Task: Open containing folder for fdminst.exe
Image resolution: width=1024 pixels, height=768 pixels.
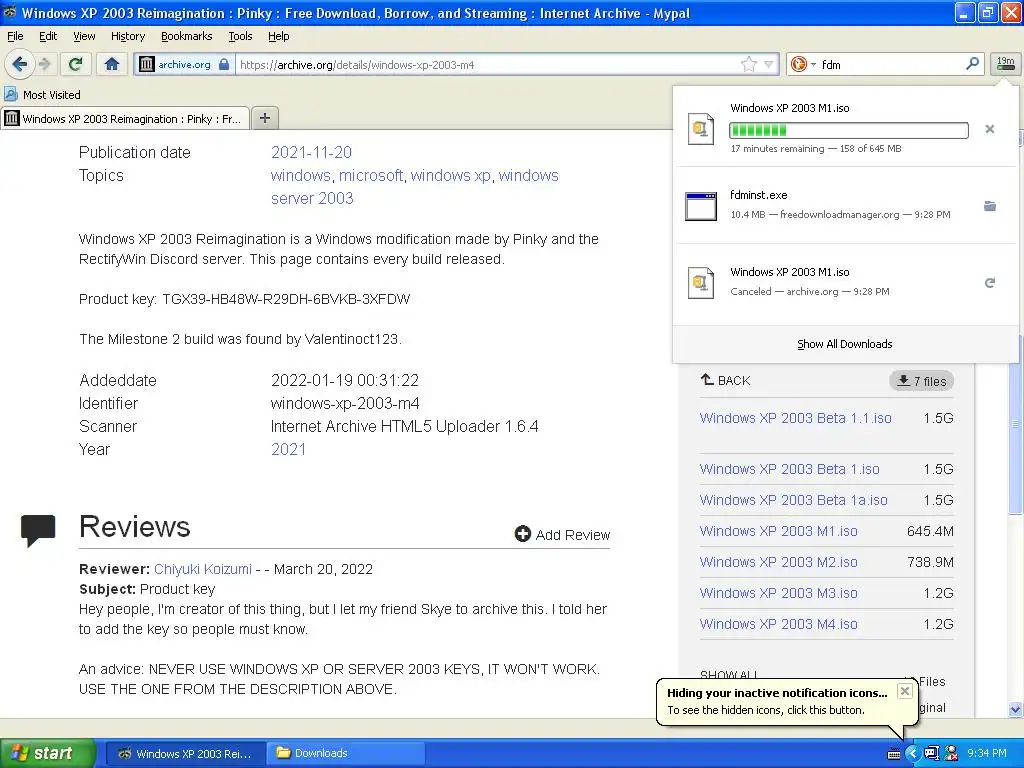Action: [x=990, y=206]
